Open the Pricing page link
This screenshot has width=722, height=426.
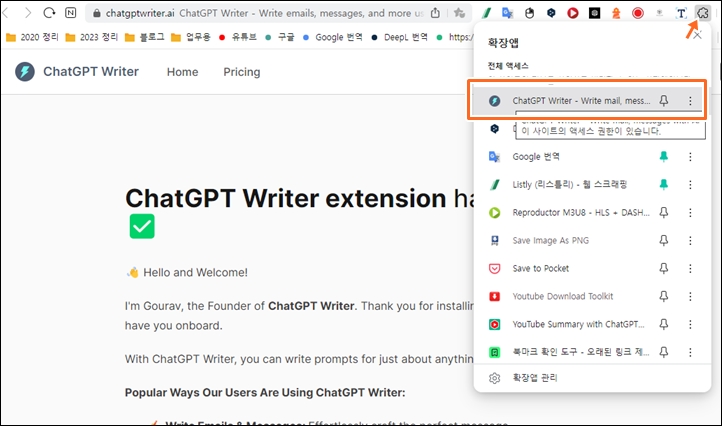click(242, 72)
